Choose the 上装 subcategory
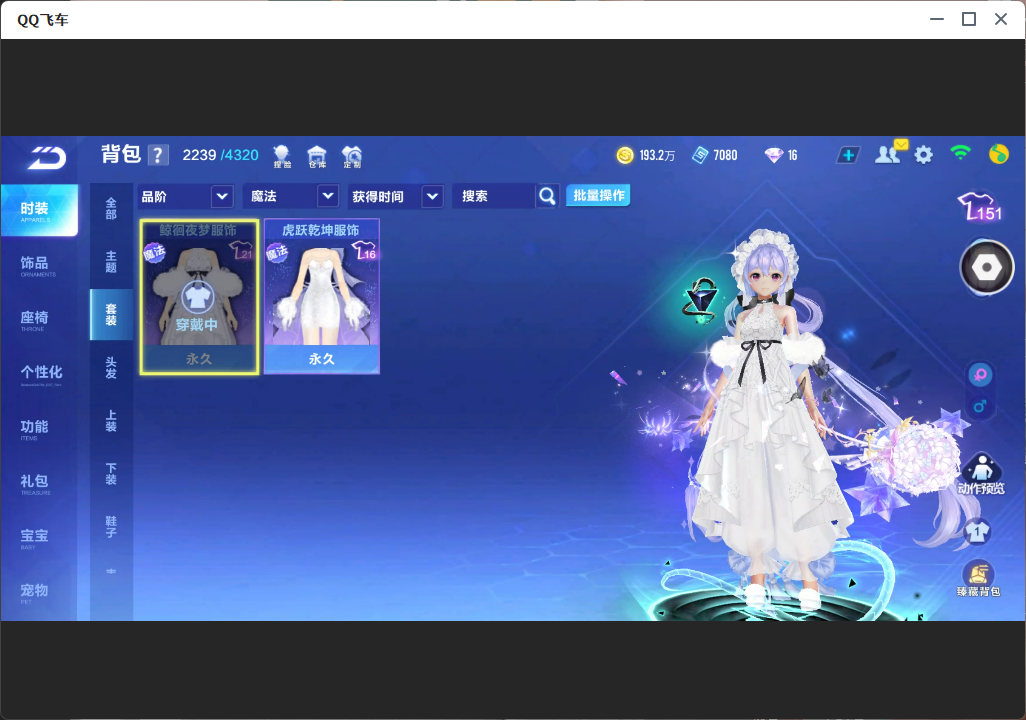This screenshot has width=1026, height=720. 111,421
